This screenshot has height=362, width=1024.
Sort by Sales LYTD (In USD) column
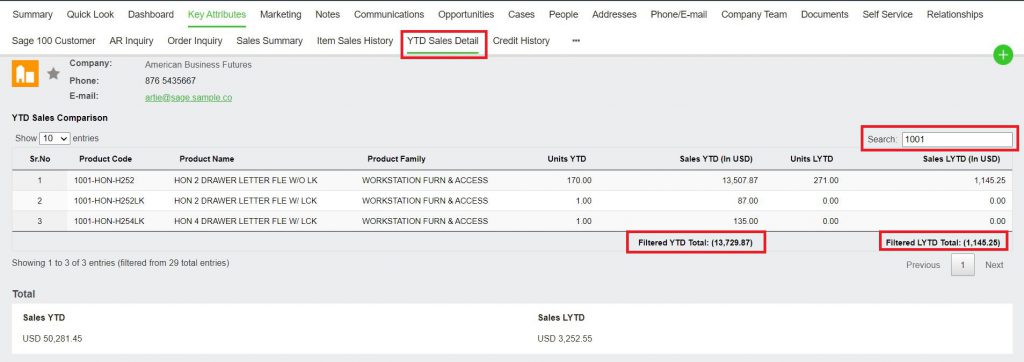tap(961, 159)
